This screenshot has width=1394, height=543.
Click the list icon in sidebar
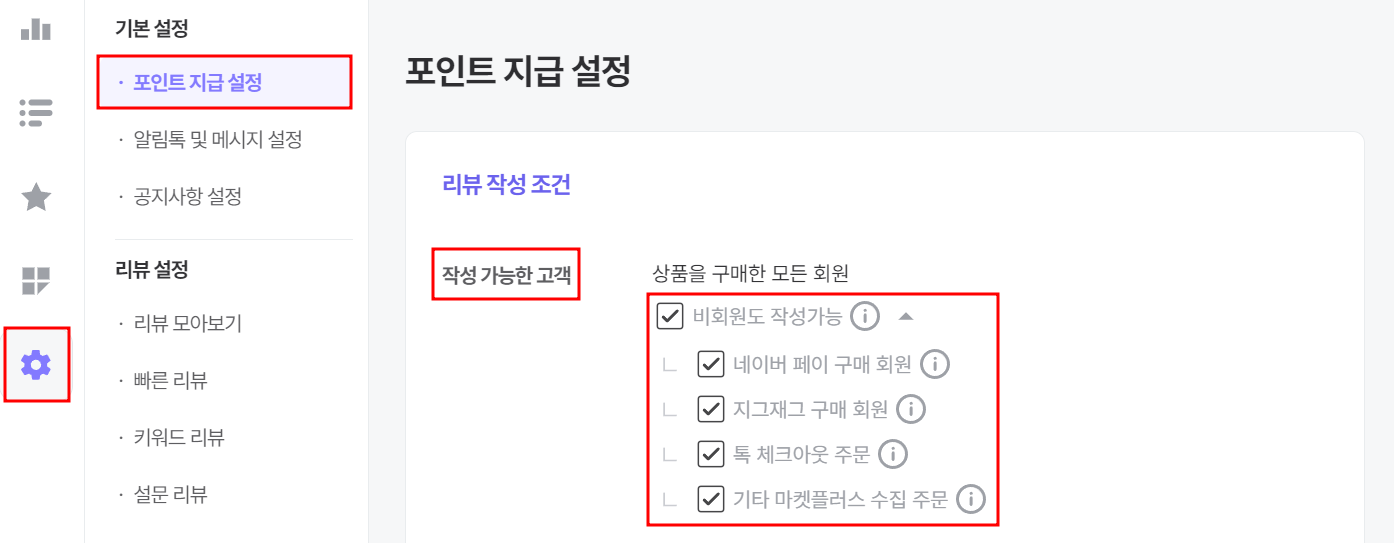(36, 112)
